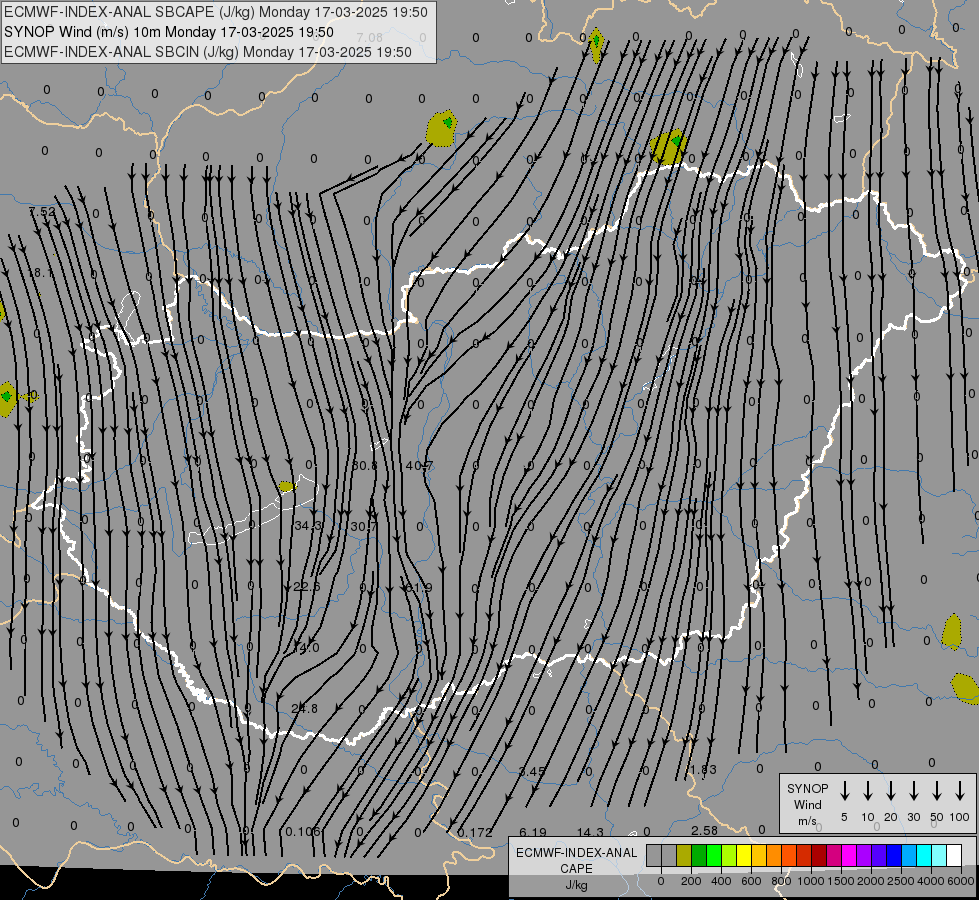
Task: Select the SBCIN title line
Action: (208, 52)
